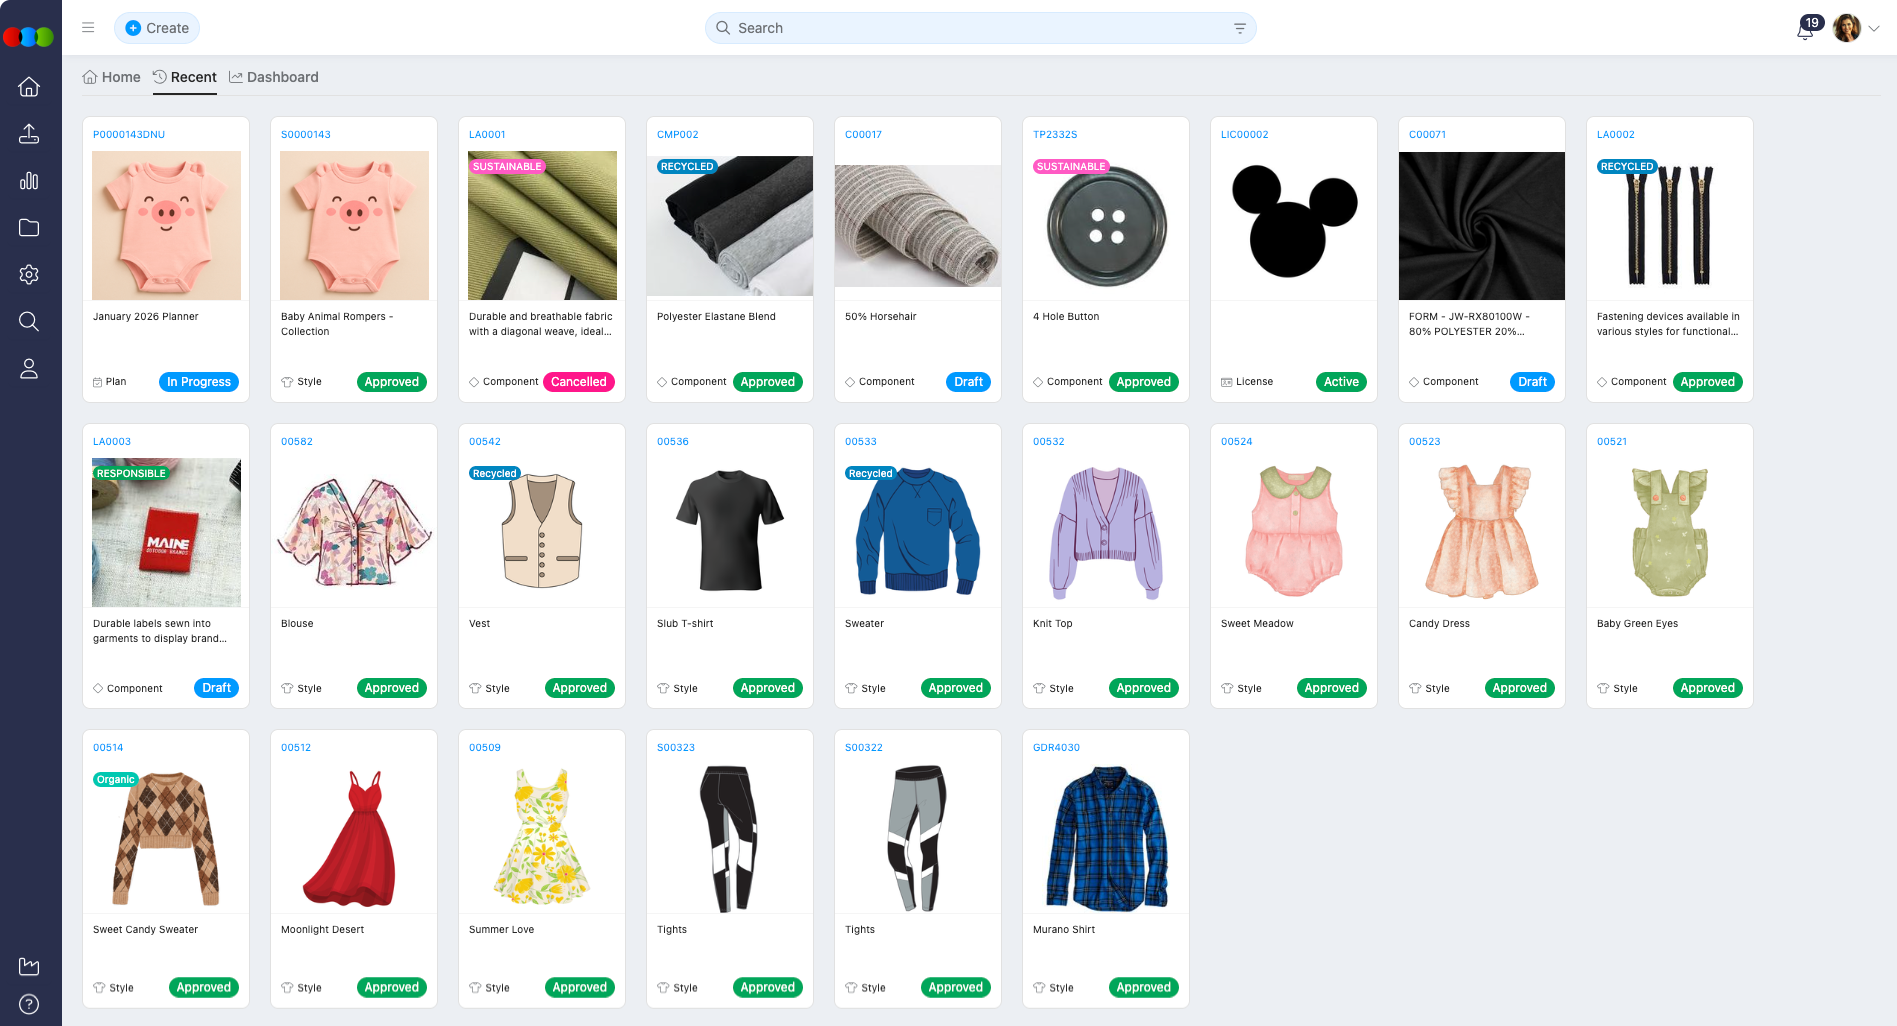
Task: Click the home icon in left sidebar
Action: click(29, 87)
